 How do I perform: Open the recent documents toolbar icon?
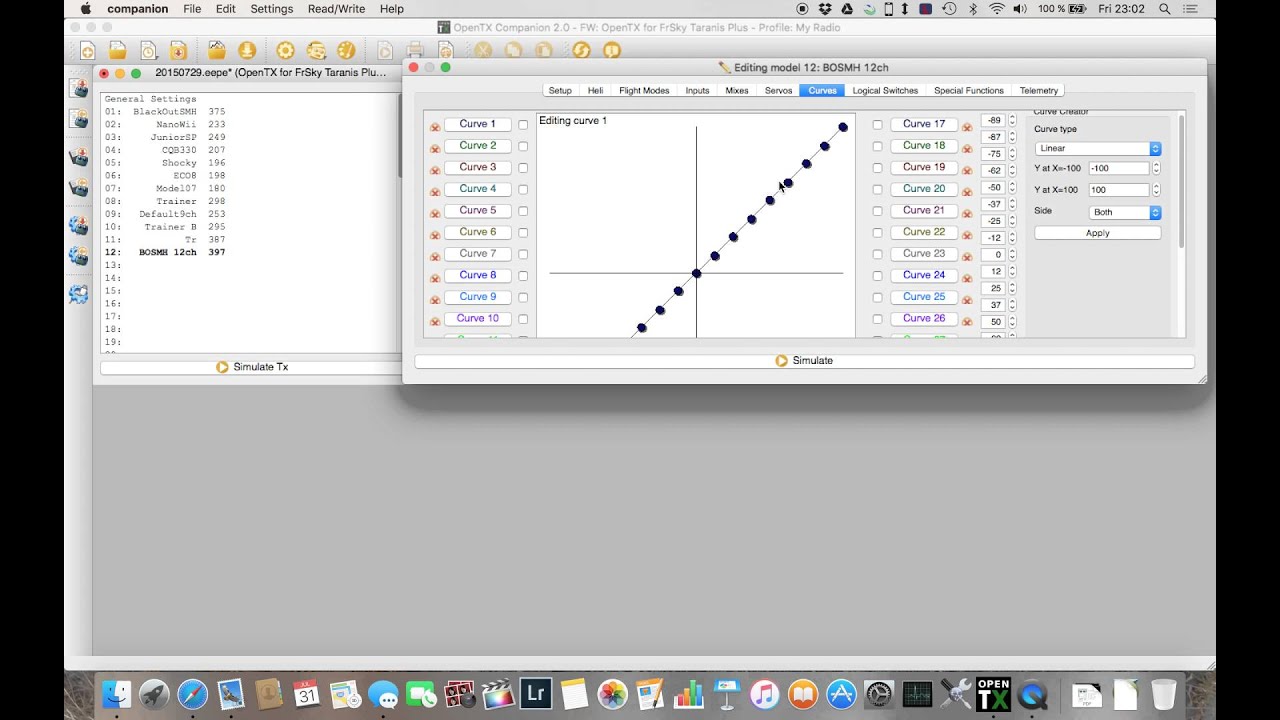pos(148,50)
